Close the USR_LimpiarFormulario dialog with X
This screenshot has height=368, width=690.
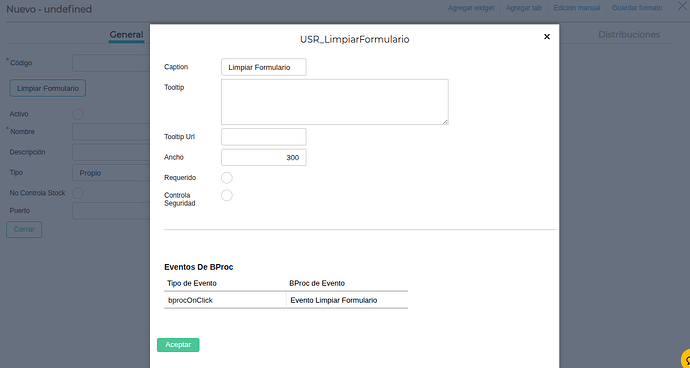tap(547, 37)
